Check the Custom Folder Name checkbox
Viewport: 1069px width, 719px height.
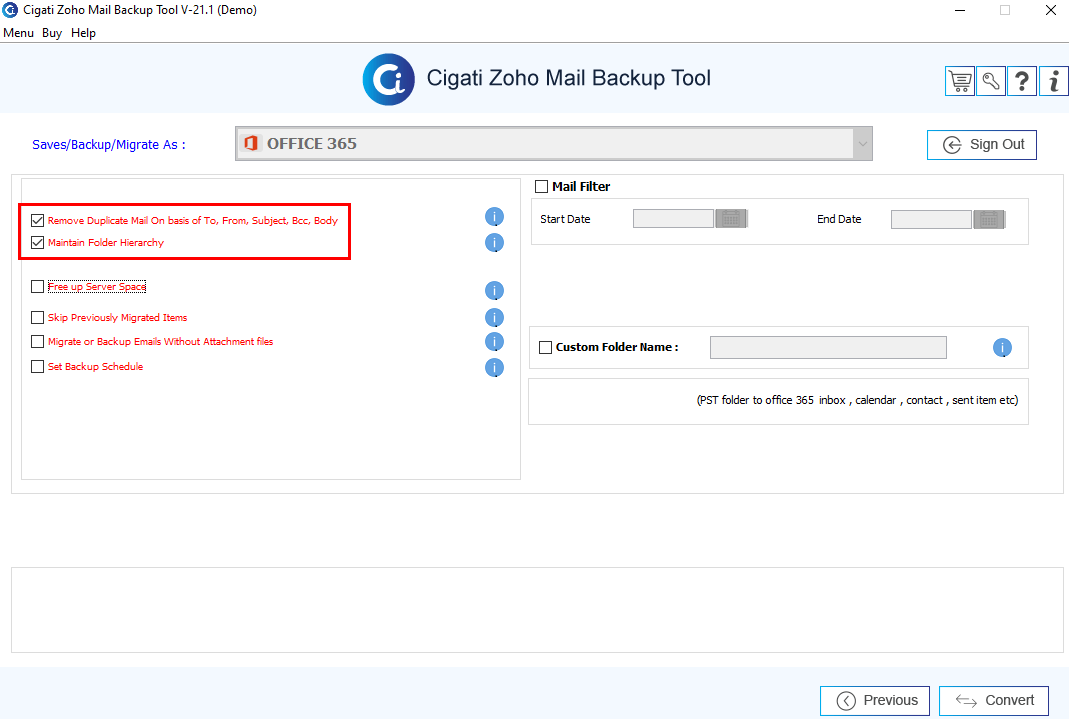545,348
